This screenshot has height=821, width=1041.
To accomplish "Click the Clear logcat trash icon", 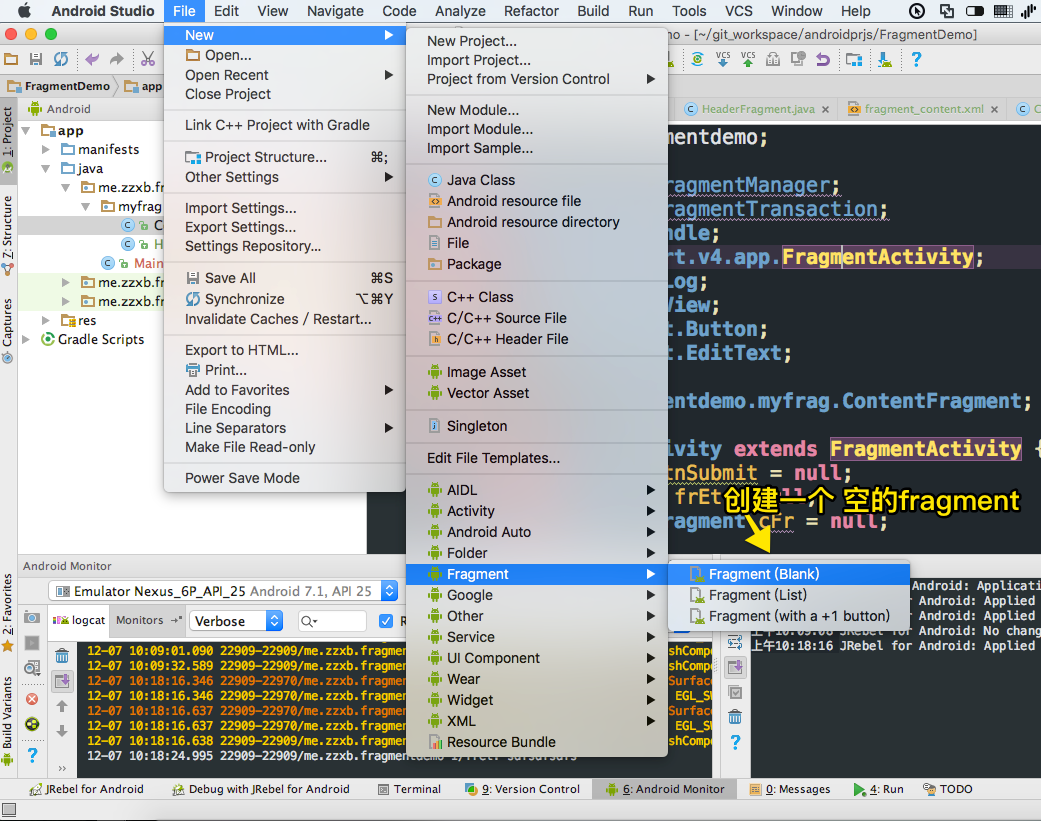I will [62, 656].
